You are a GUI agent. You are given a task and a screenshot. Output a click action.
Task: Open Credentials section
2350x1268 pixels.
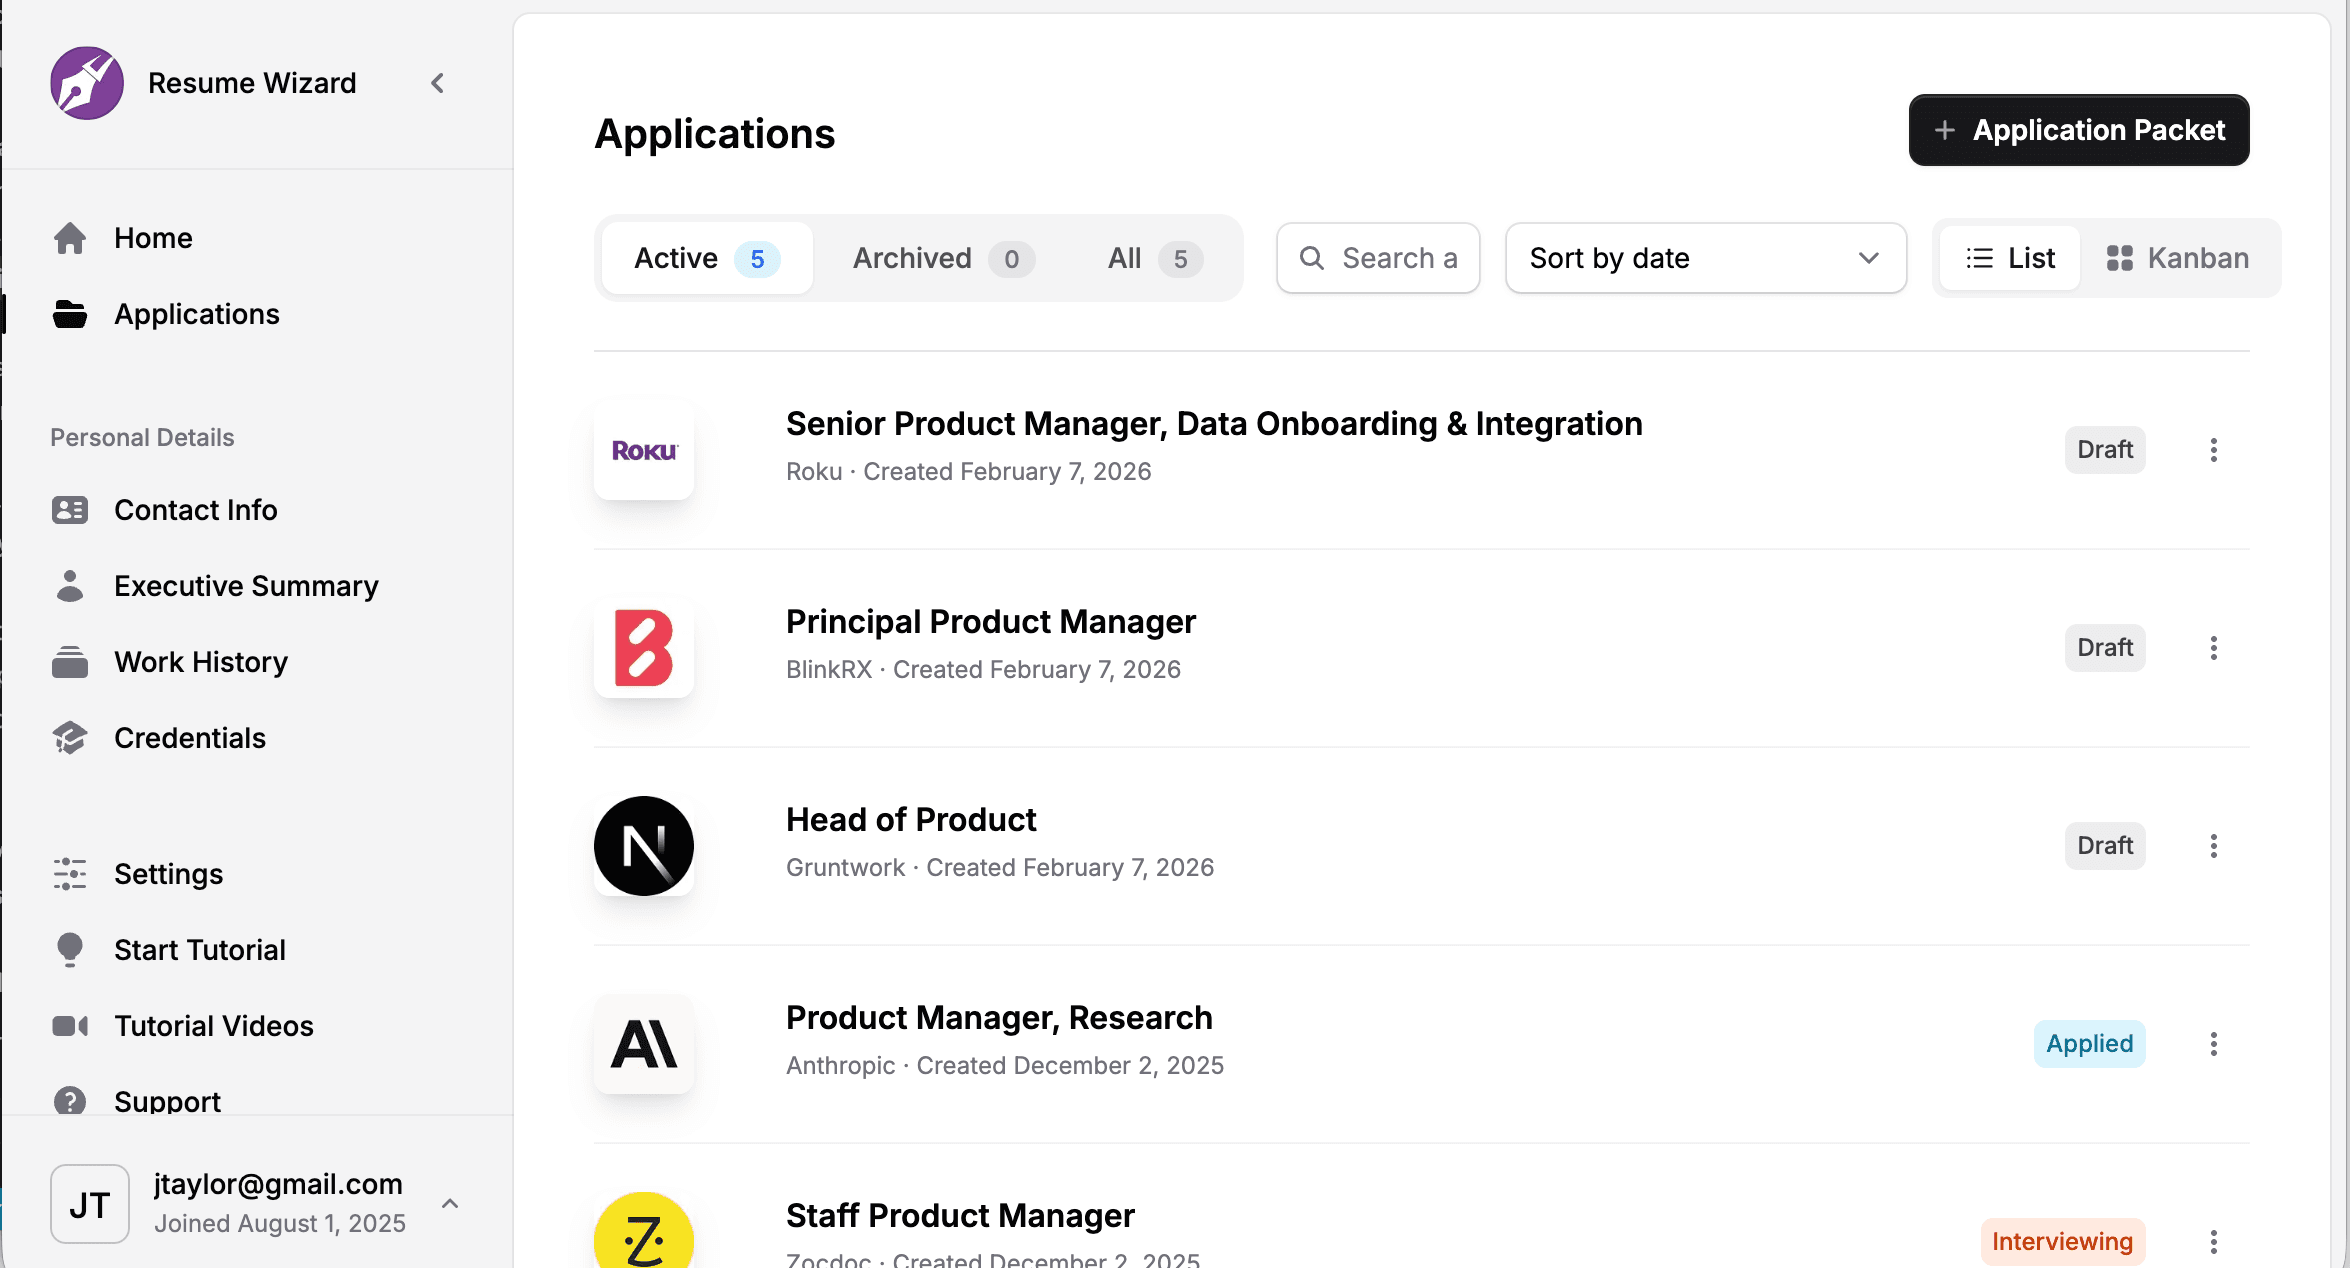click(190, 738)
